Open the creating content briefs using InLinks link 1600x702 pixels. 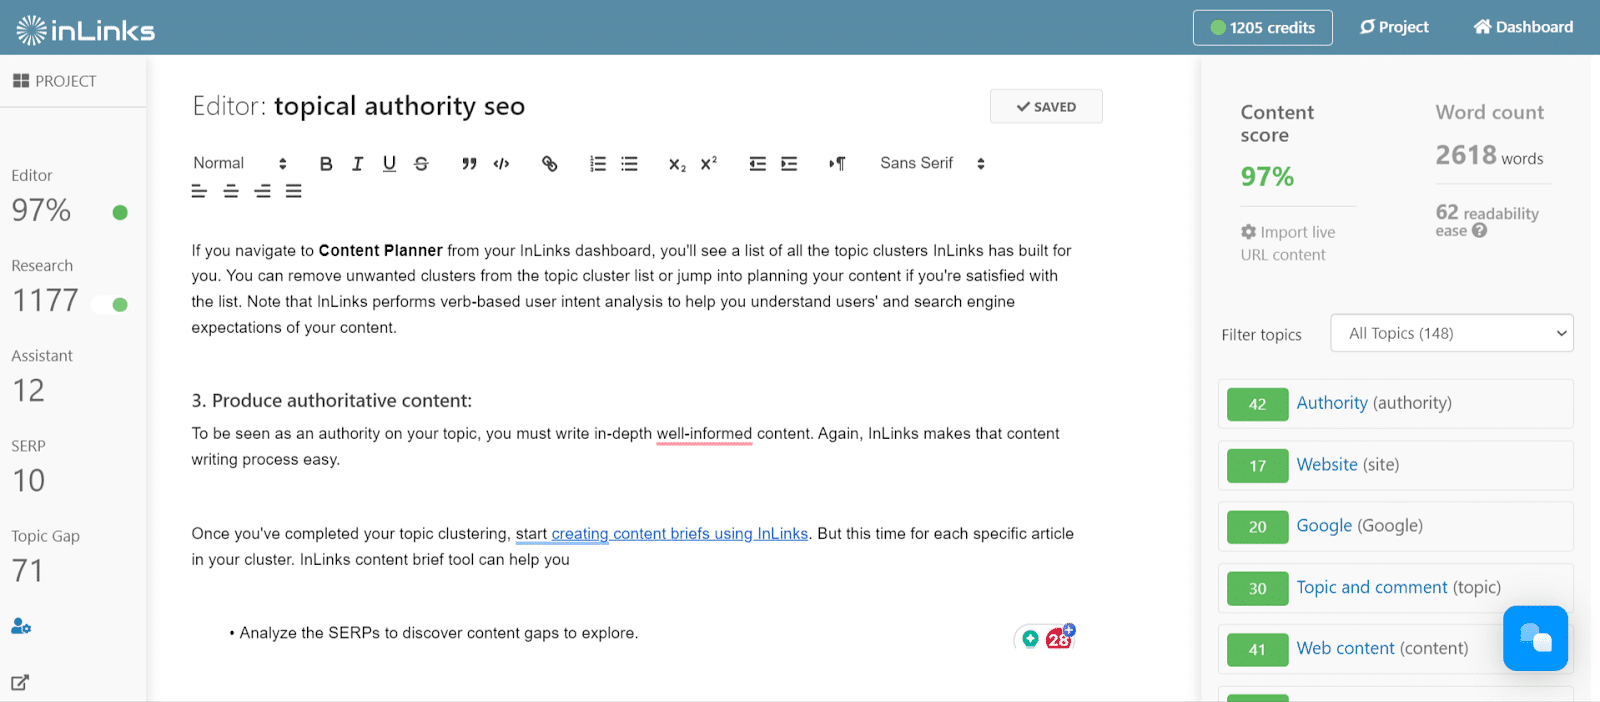[x=680, y=534]
